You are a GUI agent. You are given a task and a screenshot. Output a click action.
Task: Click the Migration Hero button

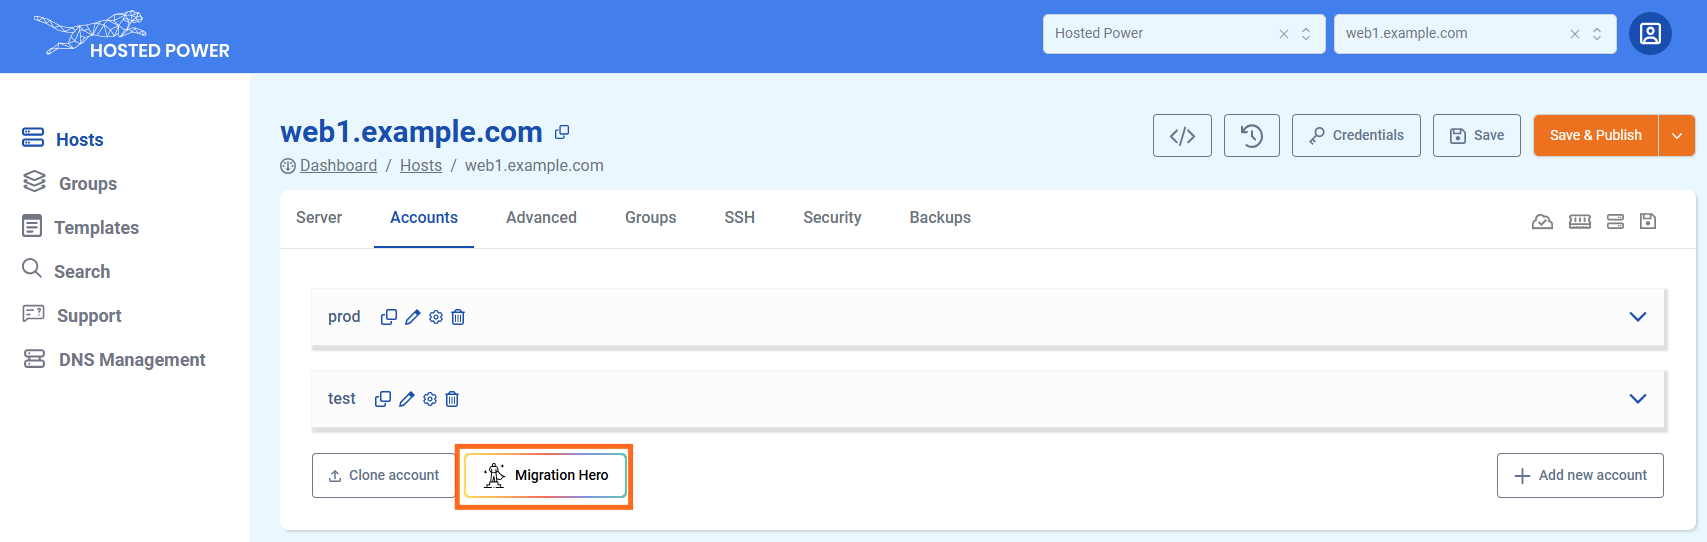tap(545, 476)
